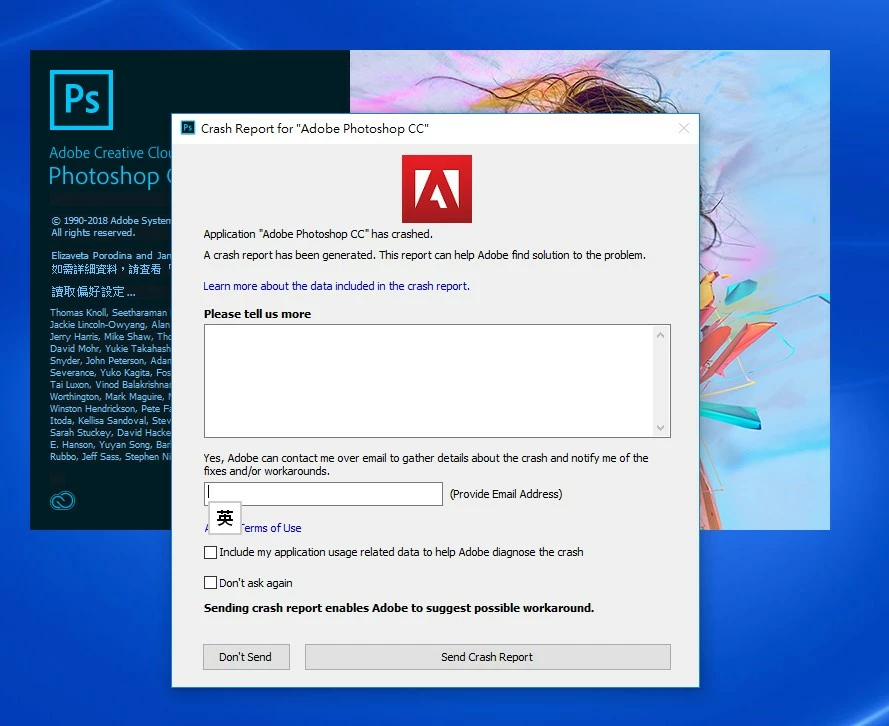Click the "Yes, Adobe can contact me" paragraph
889x726 pixels.
426,464
